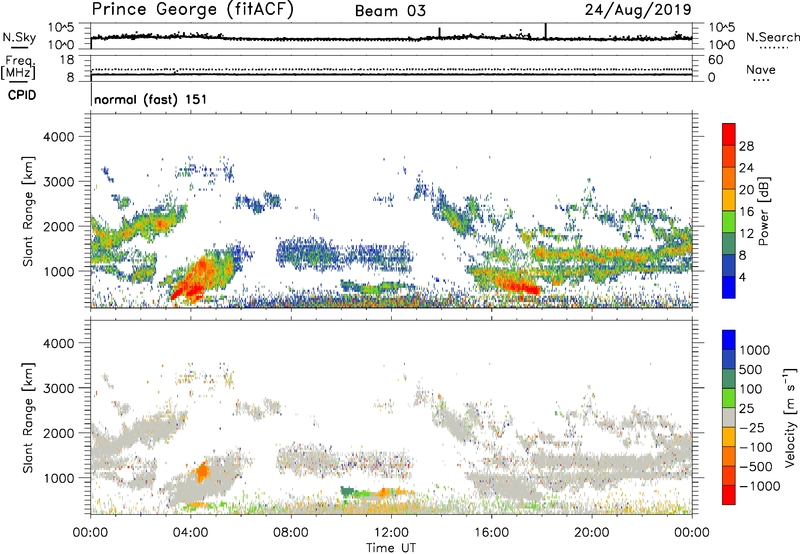Select the 'Freq. [MHz]' axis label
800x554 pixels.
18,67
